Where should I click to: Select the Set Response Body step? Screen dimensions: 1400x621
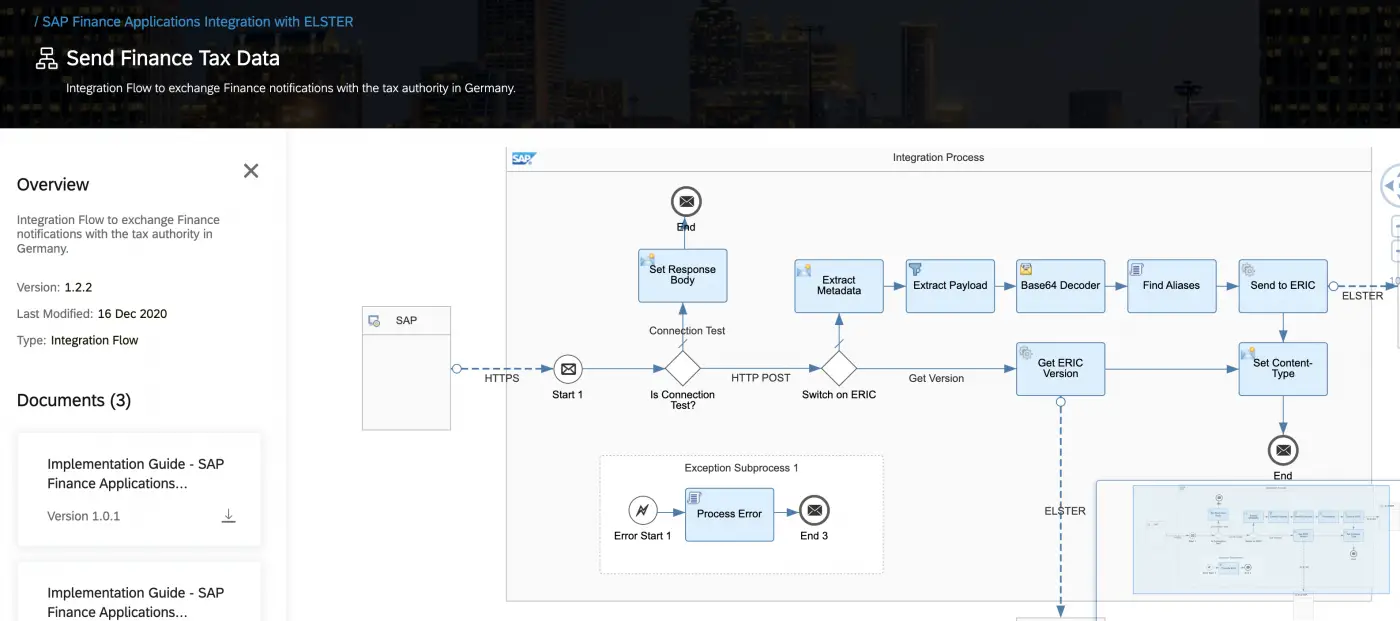[x=682, y=275]
